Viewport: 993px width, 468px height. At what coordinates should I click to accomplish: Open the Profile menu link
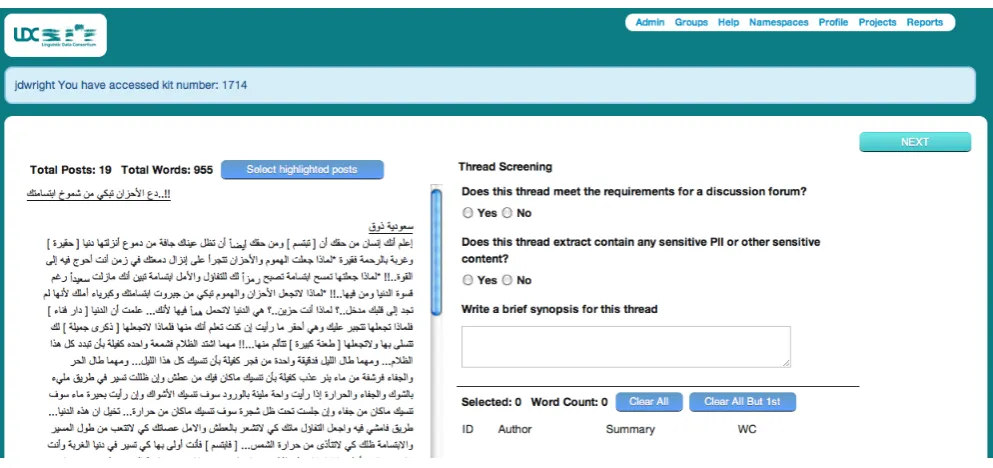833,22
